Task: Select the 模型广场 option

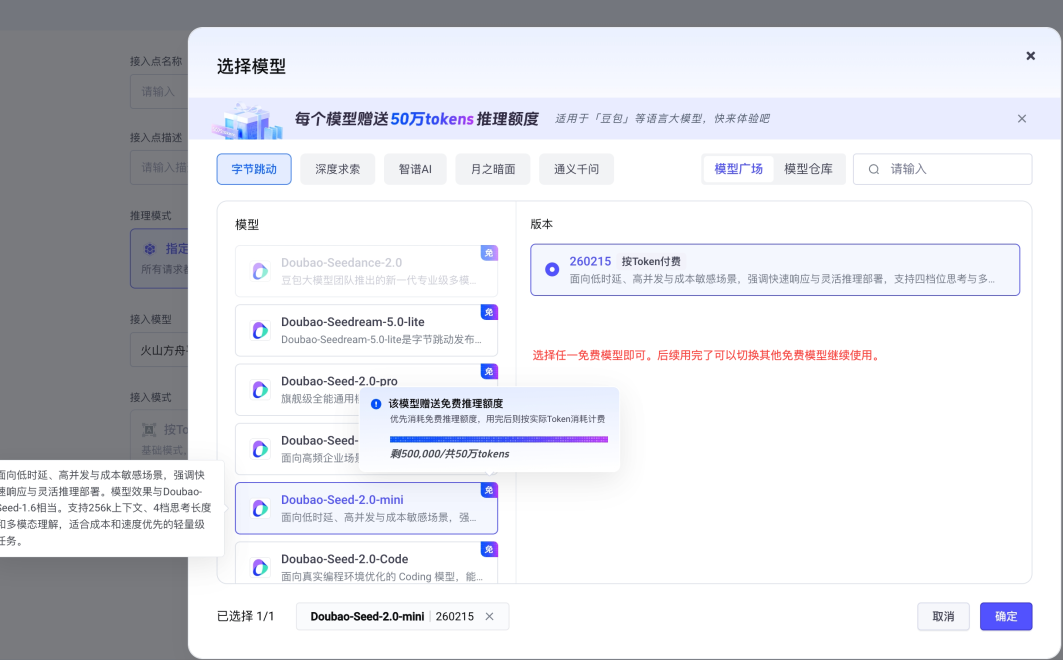Action: (738, 169)
